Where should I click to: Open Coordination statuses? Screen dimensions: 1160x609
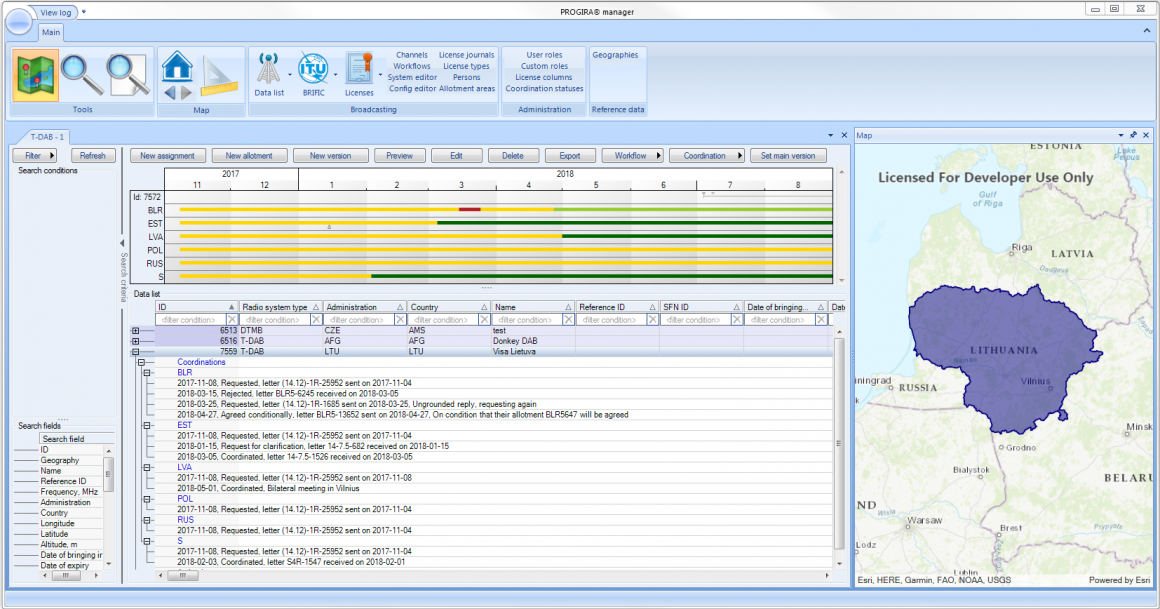544,88
